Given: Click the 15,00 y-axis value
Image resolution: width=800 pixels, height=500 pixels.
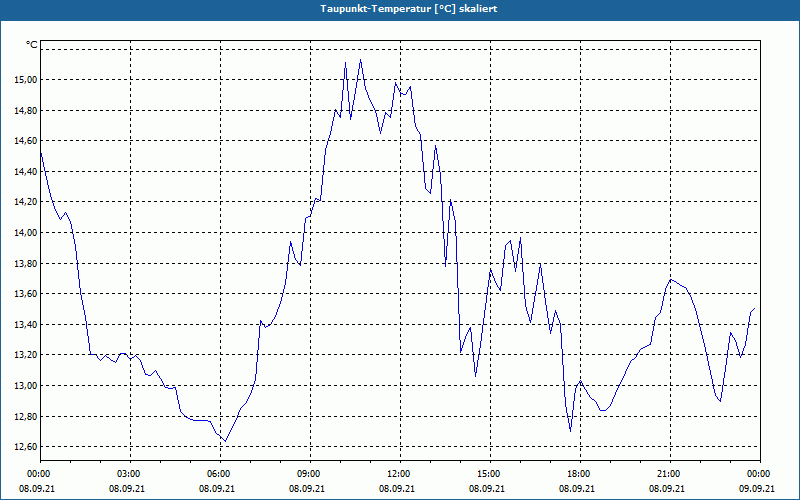Looking at the screenshot, I should tap(26, 80).
